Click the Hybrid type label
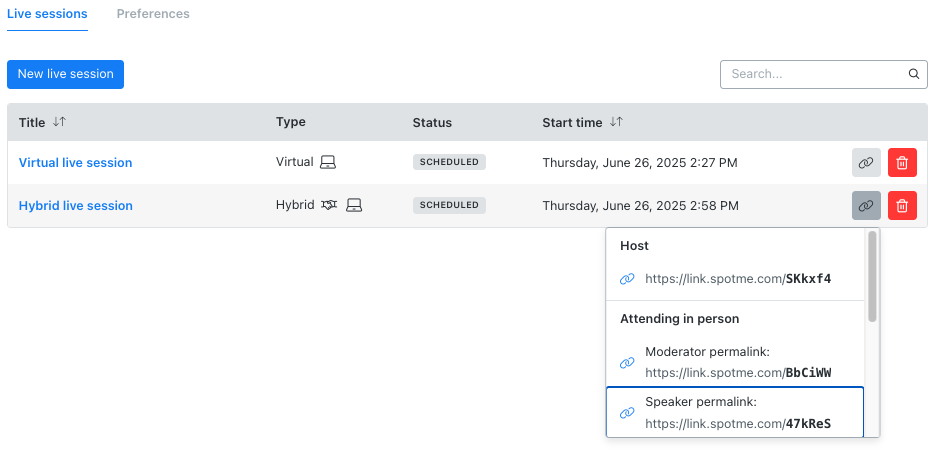This screenshot has width=943, height=455. tap(295, 205)
